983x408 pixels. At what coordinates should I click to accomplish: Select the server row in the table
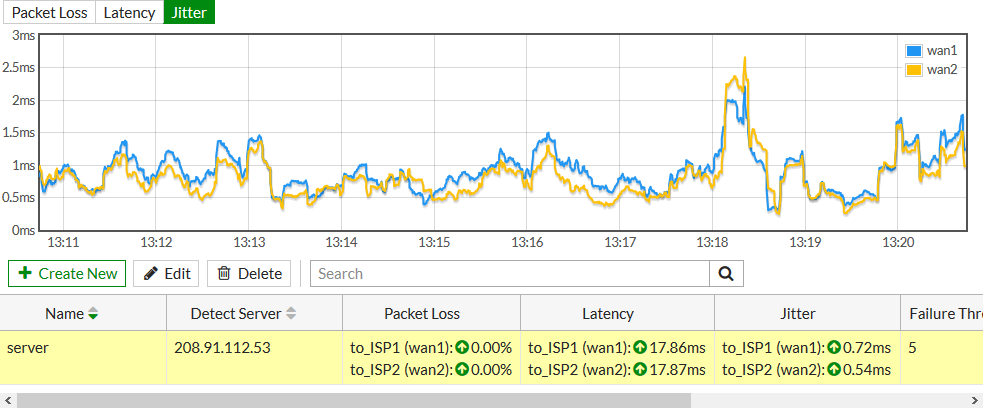pyautogui.click(x=80, y=358)
